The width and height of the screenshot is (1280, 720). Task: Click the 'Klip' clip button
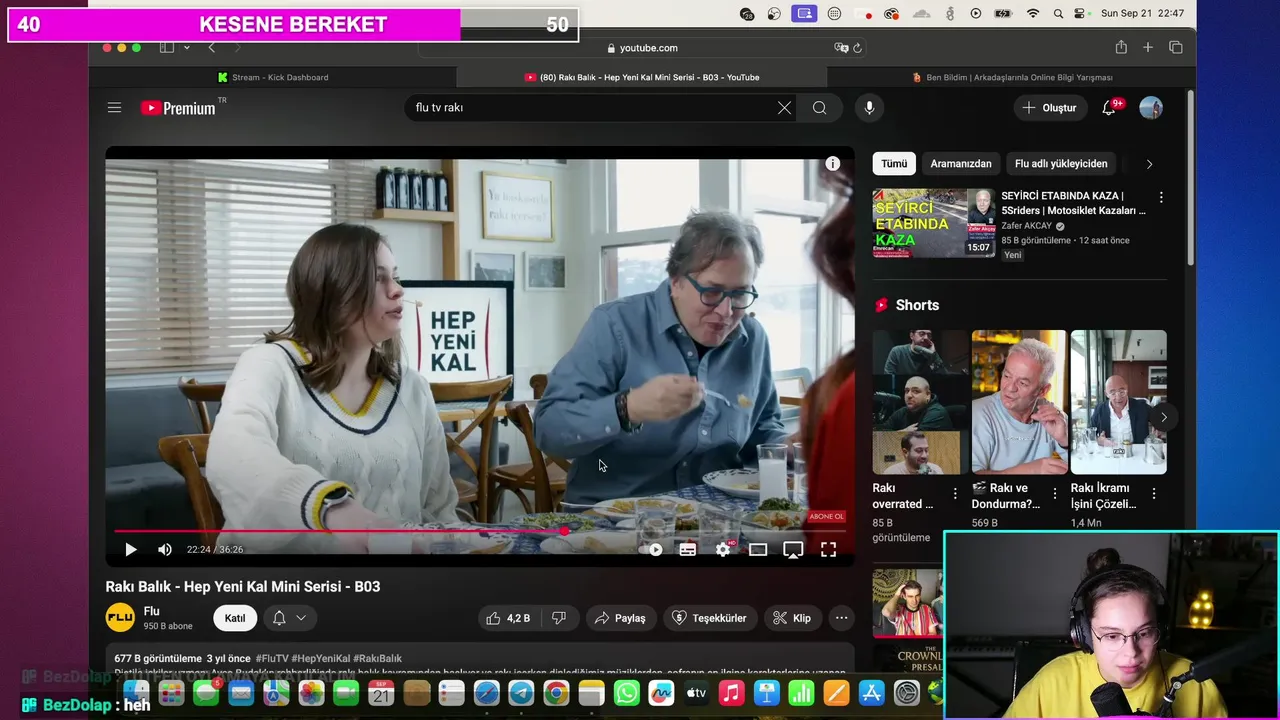(x=793, y=618)
